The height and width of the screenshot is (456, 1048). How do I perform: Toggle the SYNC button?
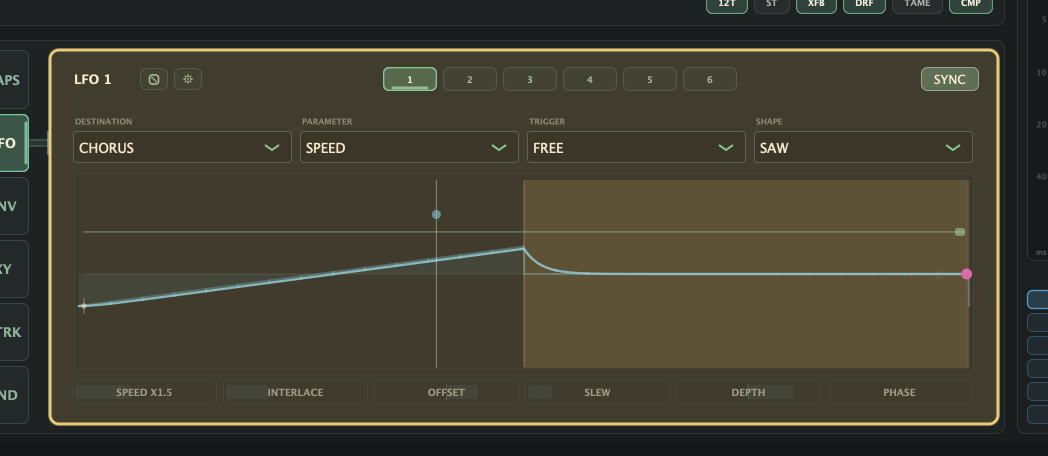[950, 79]
